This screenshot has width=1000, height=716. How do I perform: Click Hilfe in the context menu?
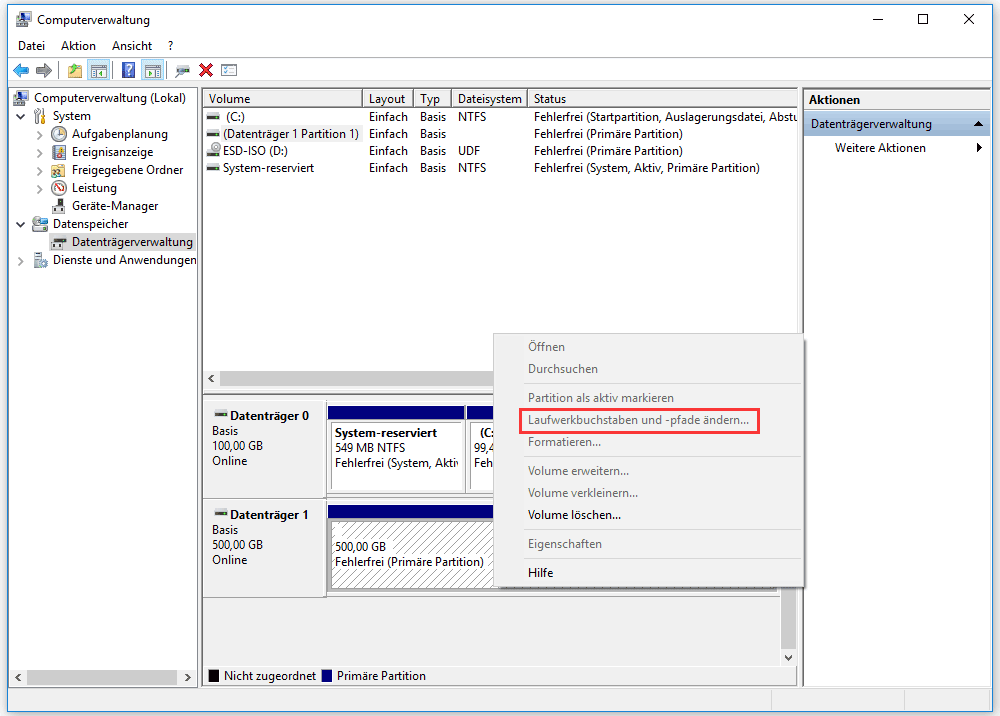point(540,573)
